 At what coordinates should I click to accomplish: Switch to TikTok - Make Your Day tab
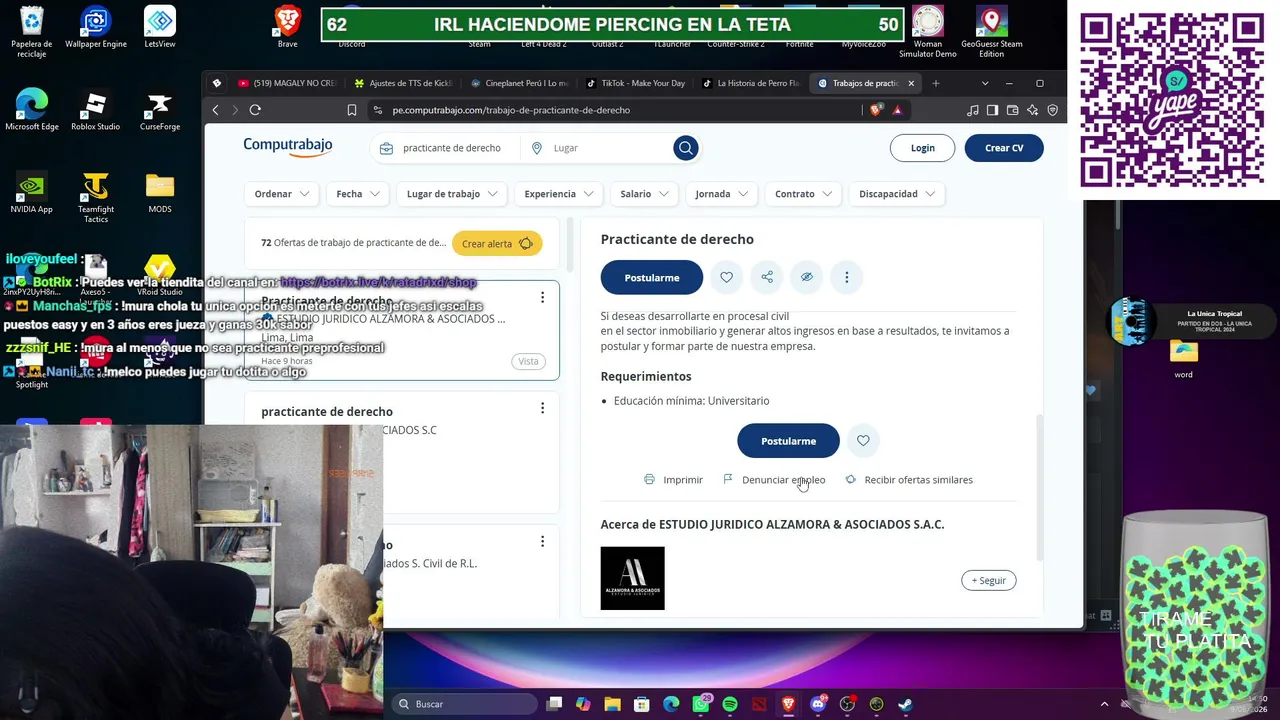(x=635, y=83)
